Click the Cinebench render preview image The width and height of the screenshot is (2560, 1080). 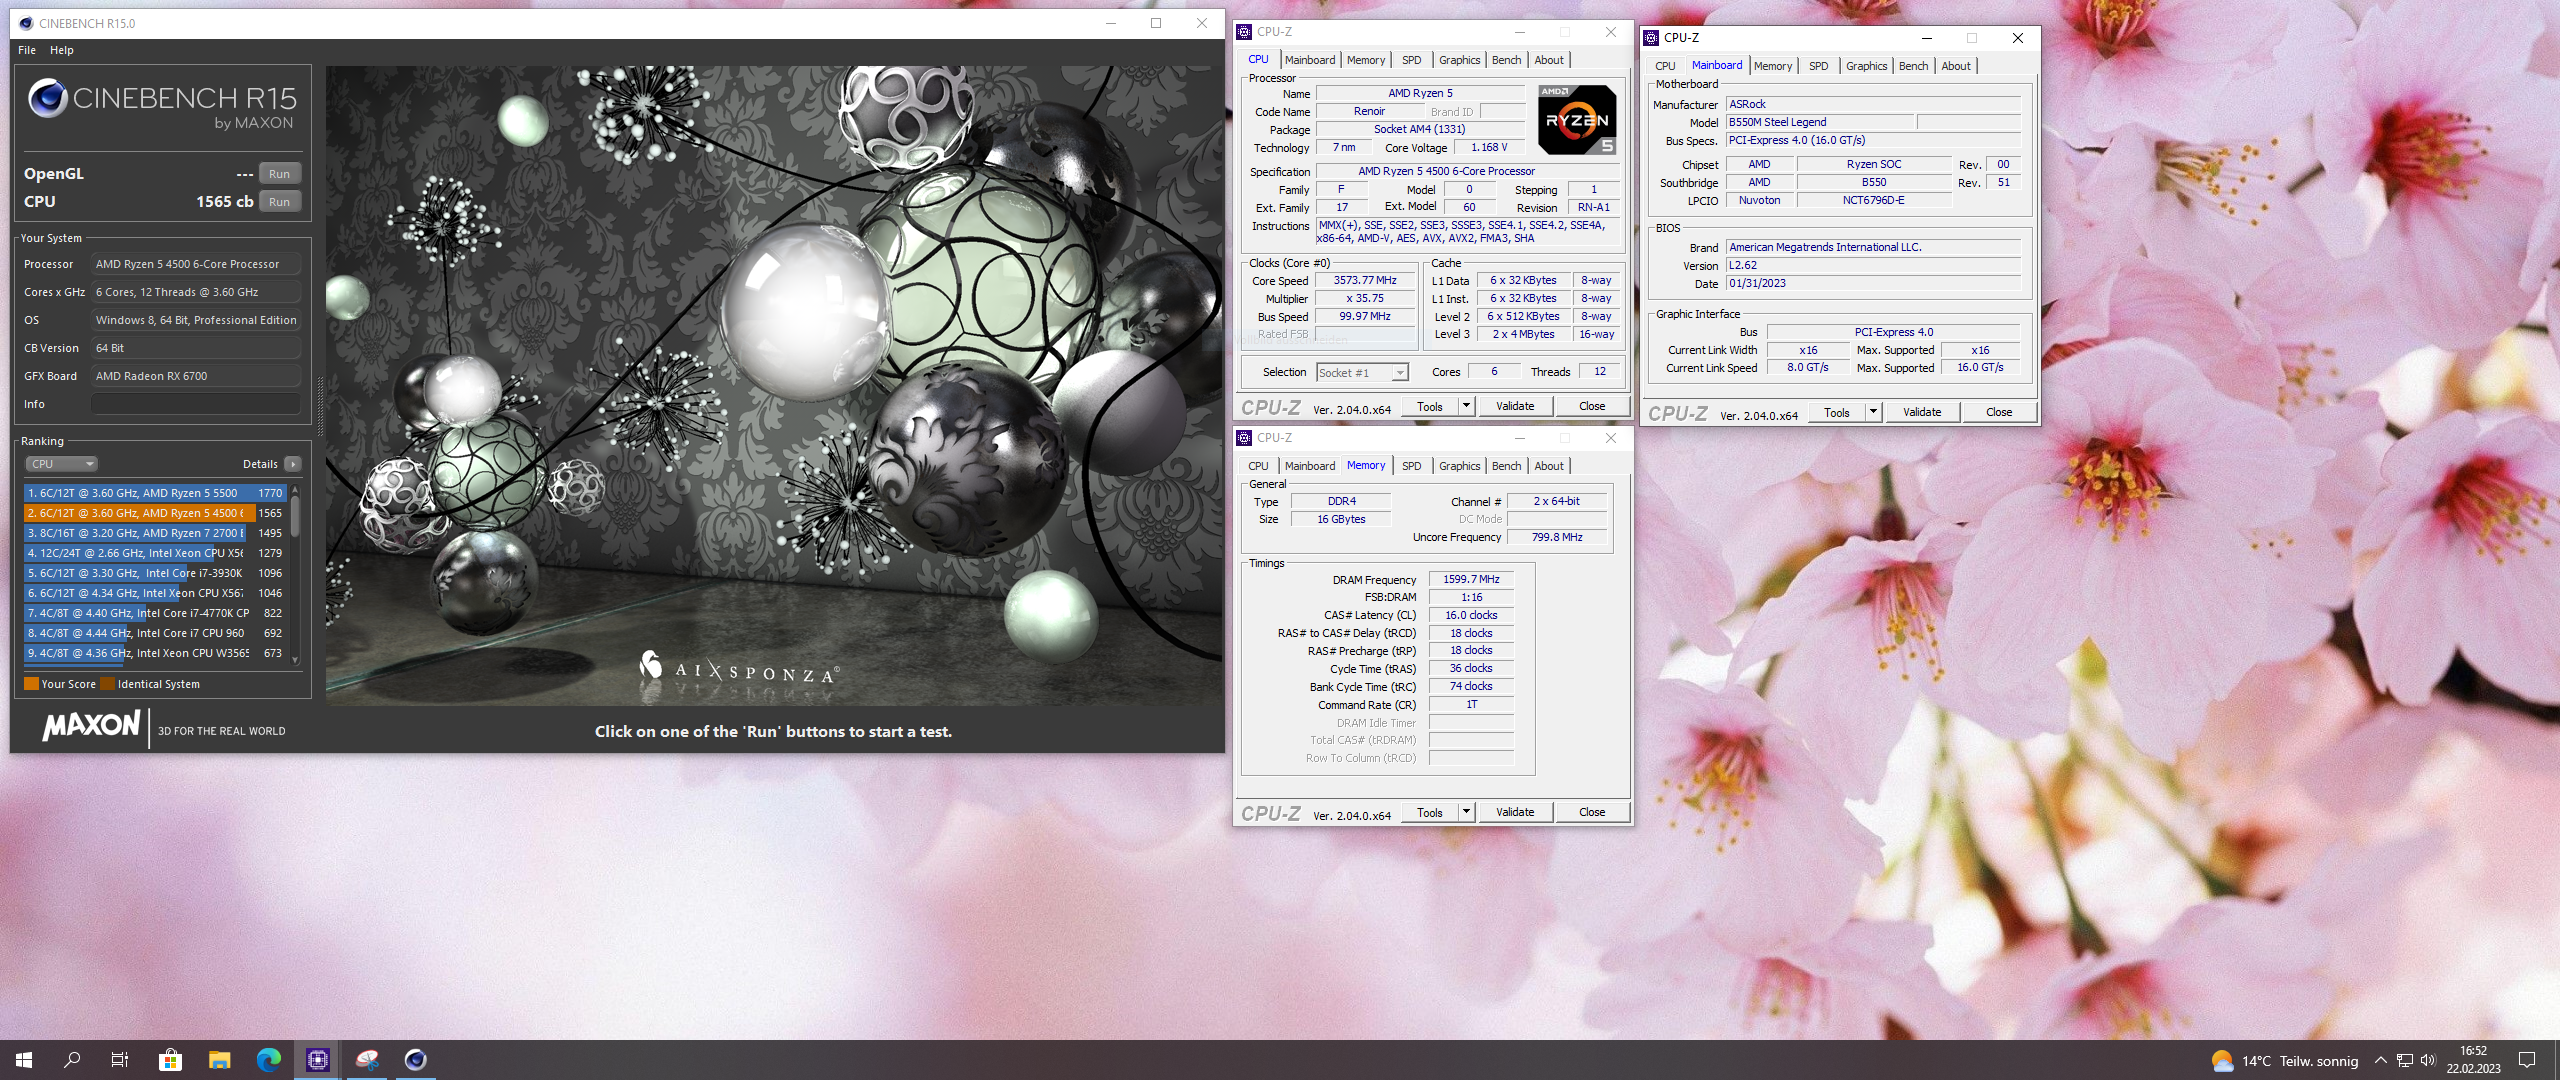click(775, 386)
